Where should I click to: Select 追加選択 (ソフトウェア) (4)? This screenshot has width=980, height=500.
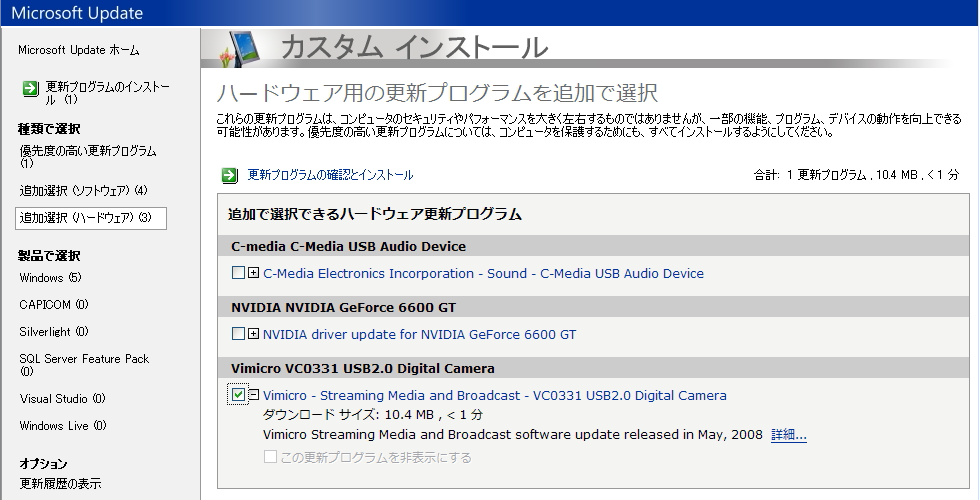tap(83, 191)
